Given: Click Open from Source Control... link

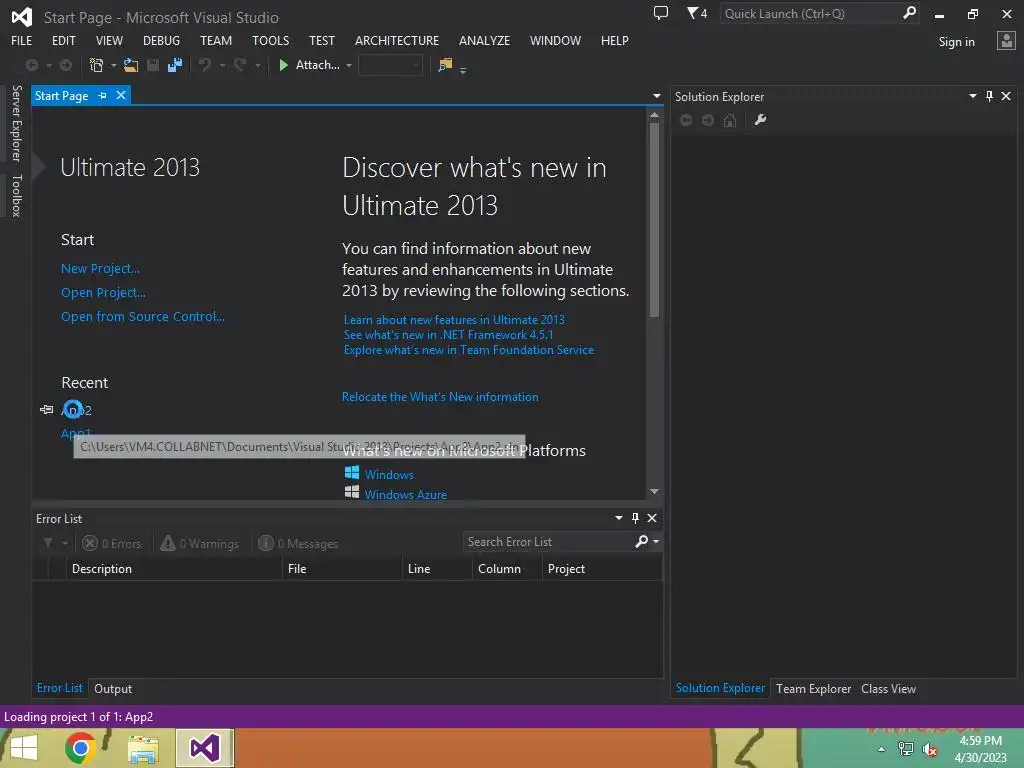Looking at the screenshot, I should 142,317.
